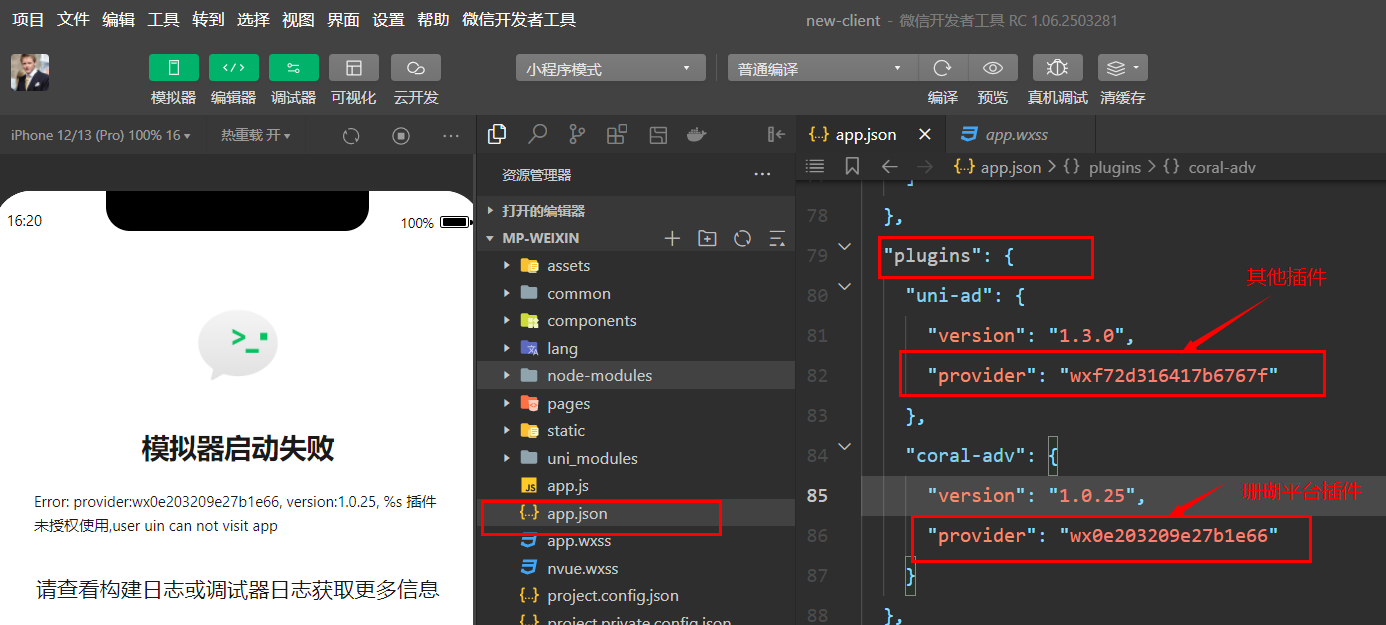1386x625 pixels.
Task: Click the bookmark icon in editor toolbar
Action: click(x=852, y=166)
